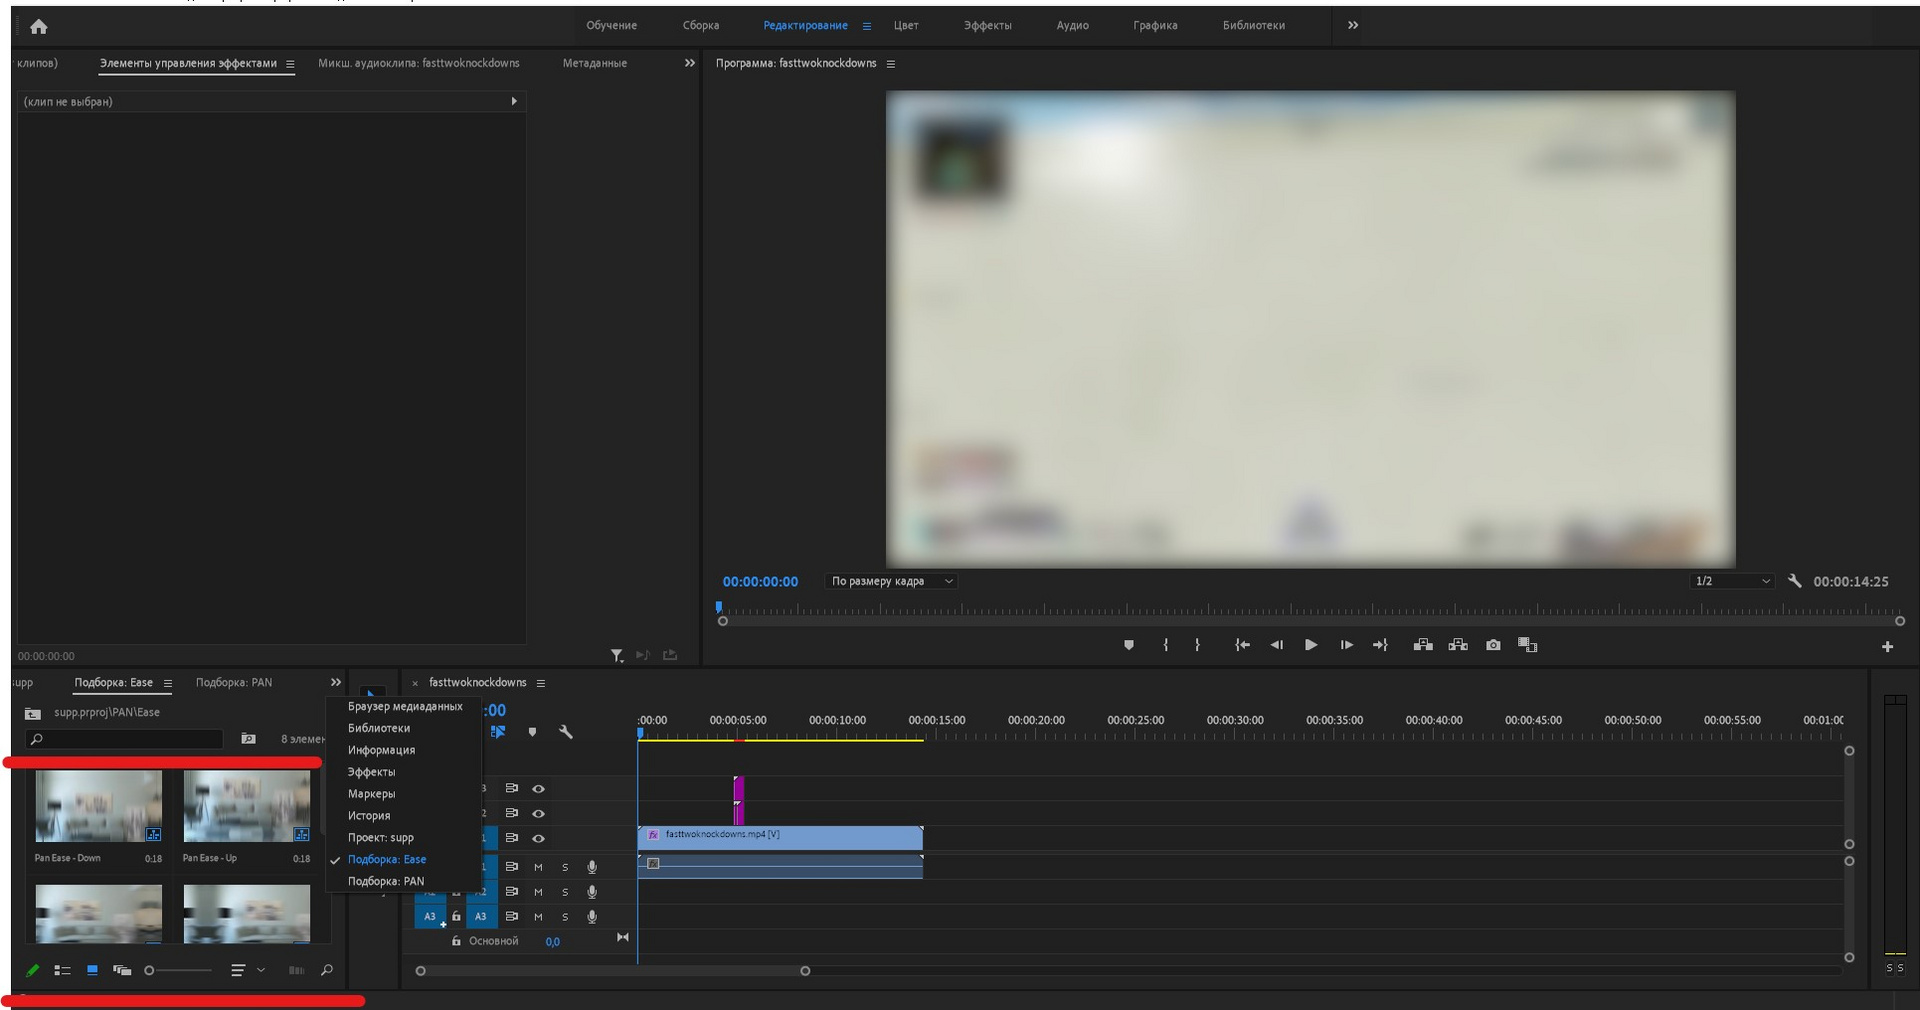Screen dimensions: 1920x1010
Task: Open the Метаданные tab
Action: point(594,63)
